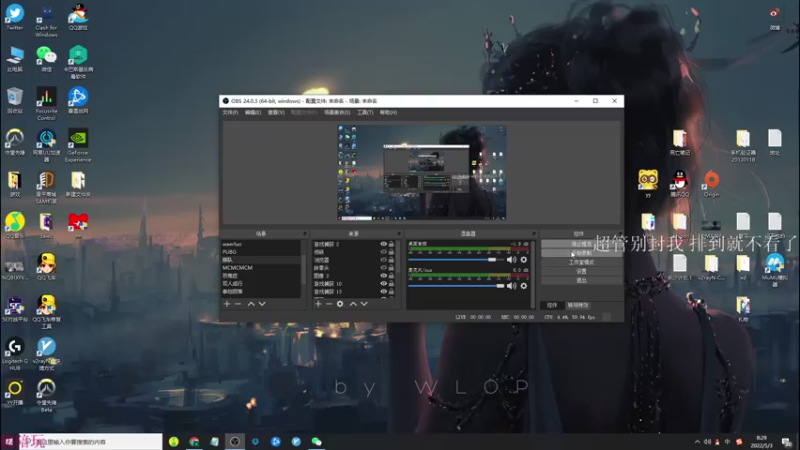Viewport: 800px width, 450px height.
Task: Toggle visibility of 图像 2 source
Action: coord(383,276)
